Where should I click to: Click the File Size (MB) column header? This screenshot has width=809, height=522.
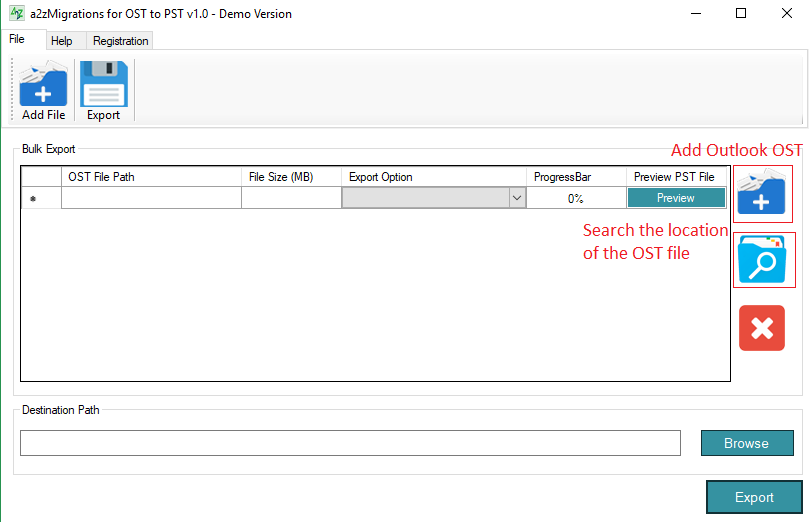292,177
